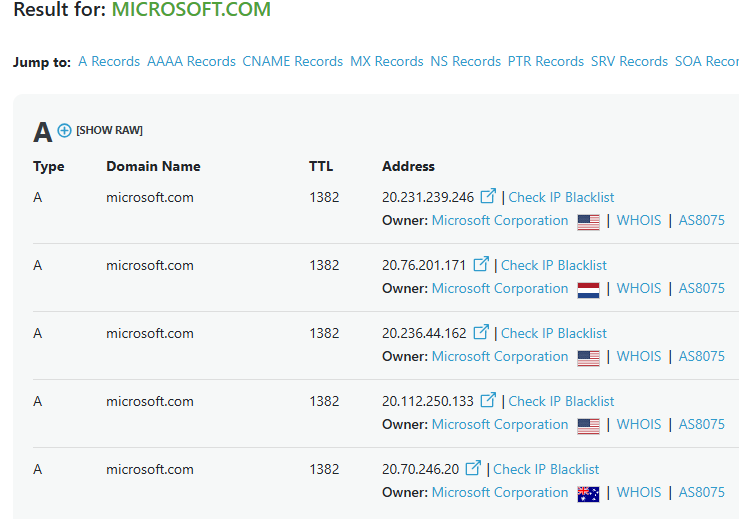Jump to AAAA Records section
Screen dimensions: 739x519
tap(191, 61)
